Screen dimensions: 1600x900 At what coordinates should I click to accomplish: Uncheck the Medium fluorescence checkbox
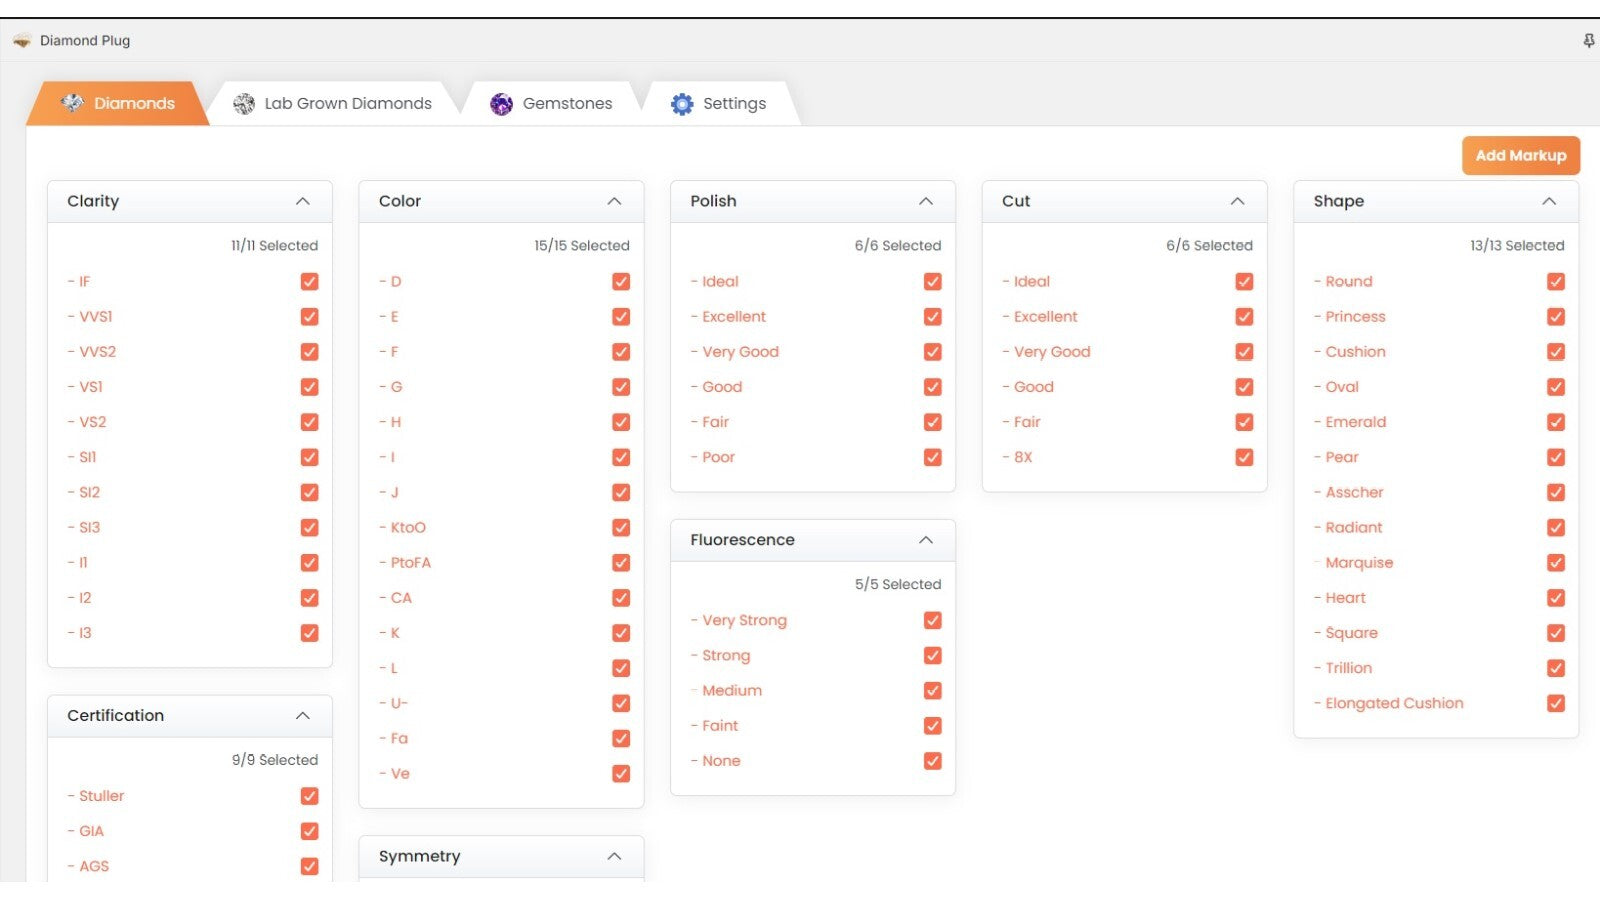[x=933, y=691]
